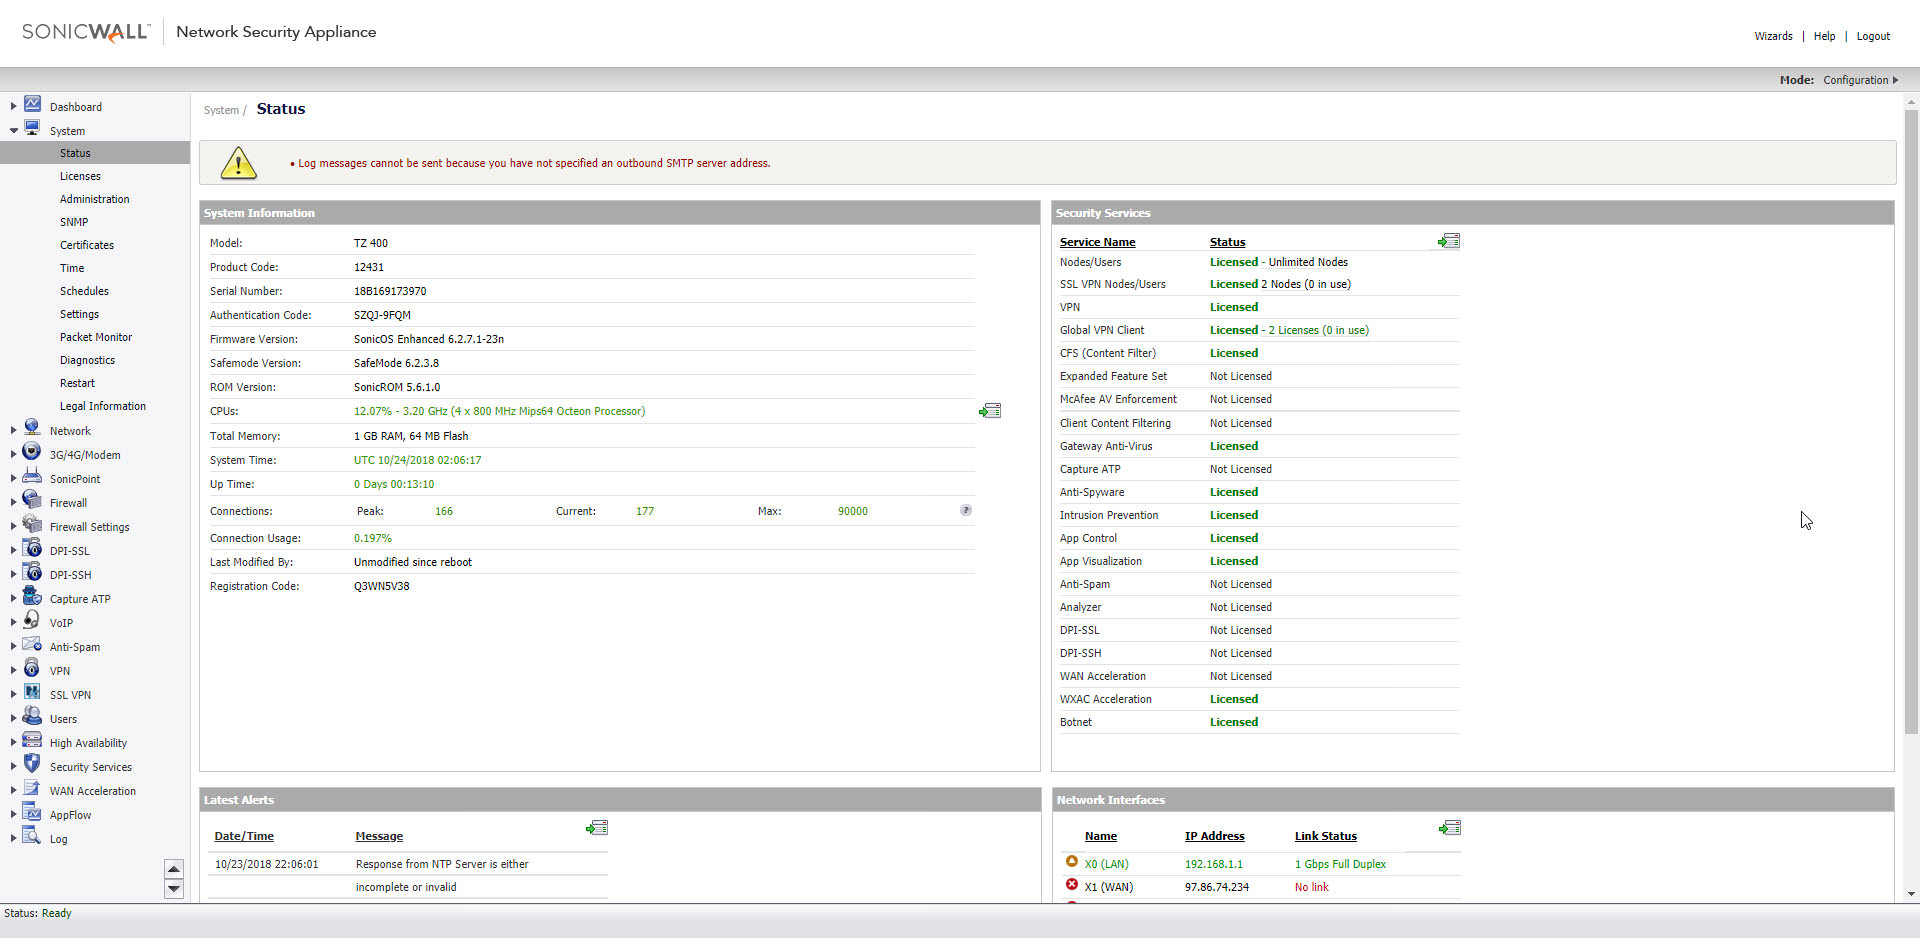Click the CPUs detail arrow icon

(990, 411)
